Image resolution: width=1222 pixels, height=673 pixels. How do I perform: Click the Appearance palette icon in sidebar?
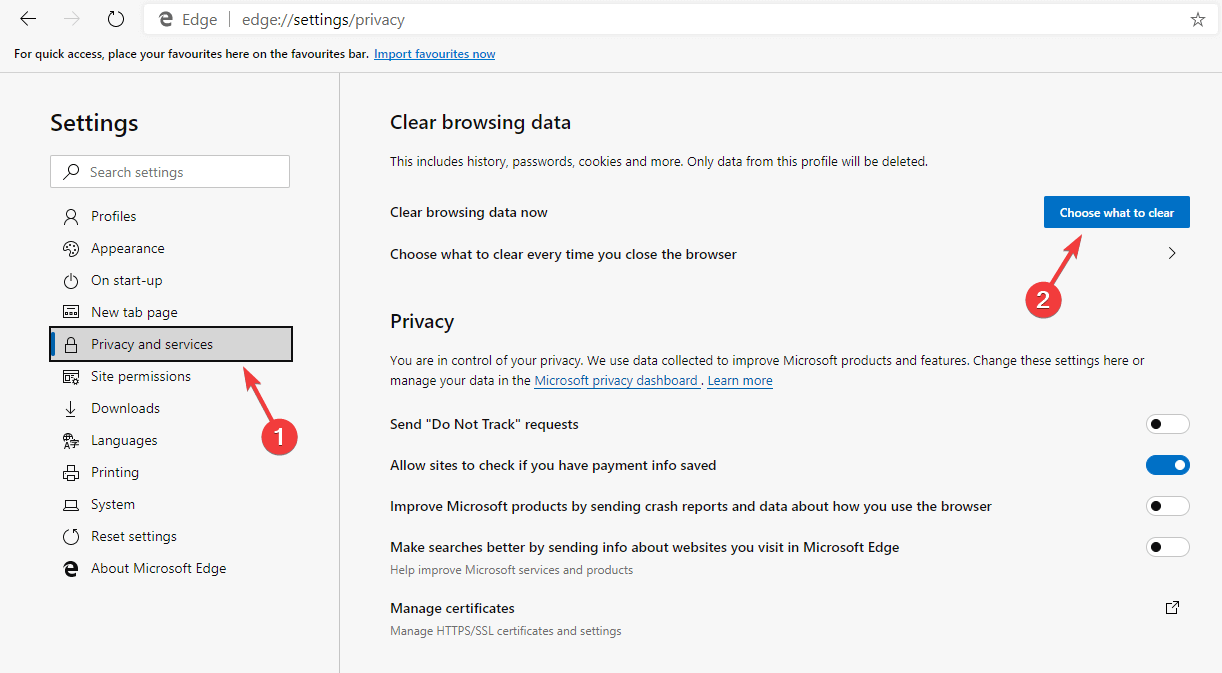pos(71,248)
